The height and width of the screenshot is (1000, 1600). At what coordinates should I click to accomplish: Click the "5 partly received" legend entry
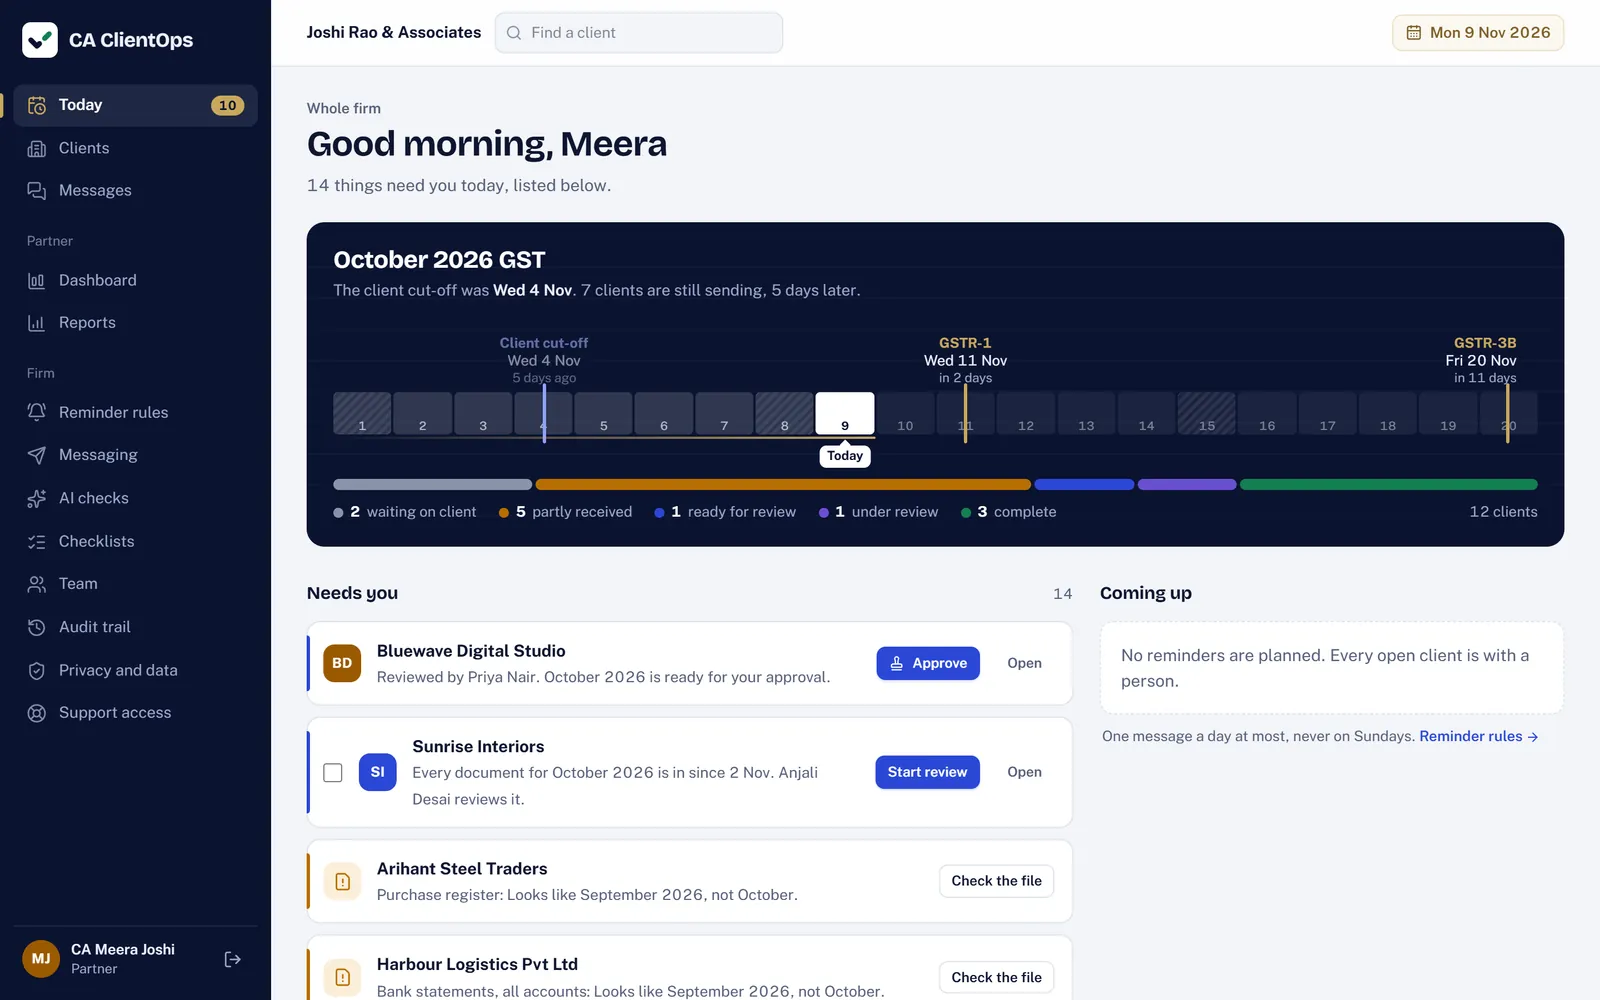pyautogui.click(x=566, y=512)
